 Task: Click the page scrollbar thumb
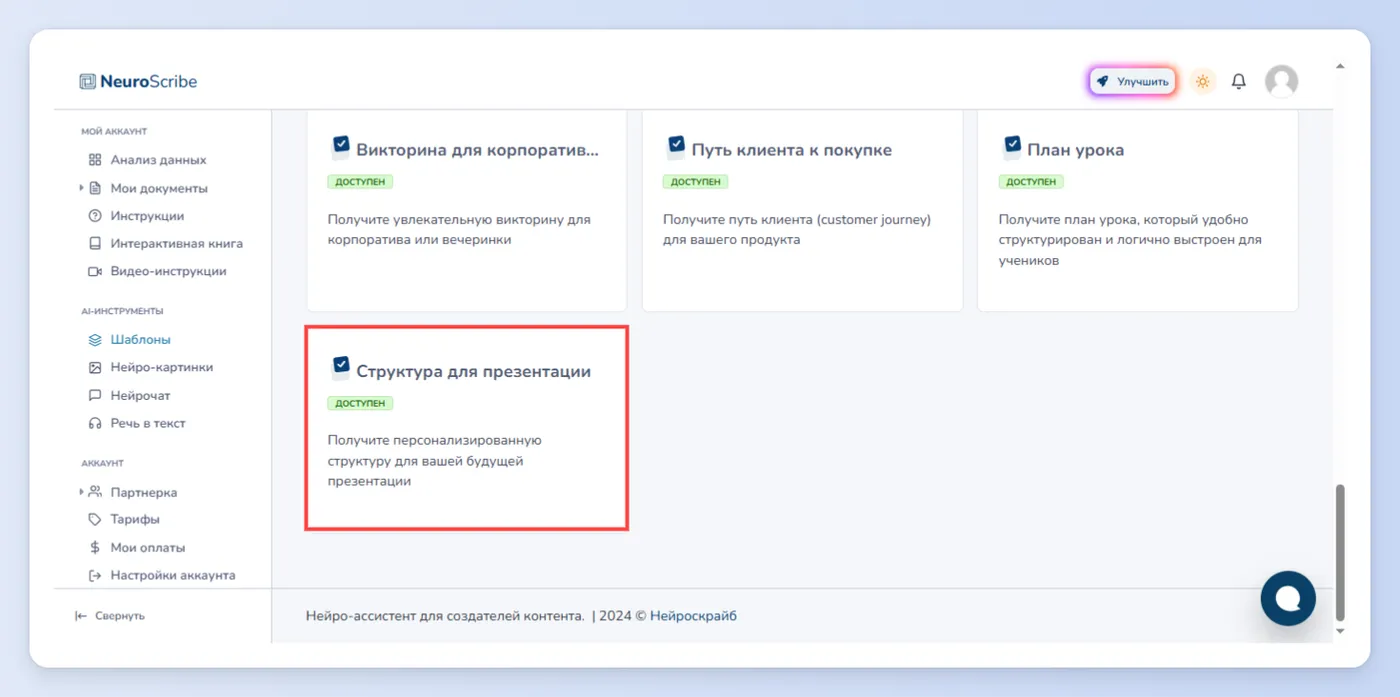pyautogui.click(x=1341, y=552)
